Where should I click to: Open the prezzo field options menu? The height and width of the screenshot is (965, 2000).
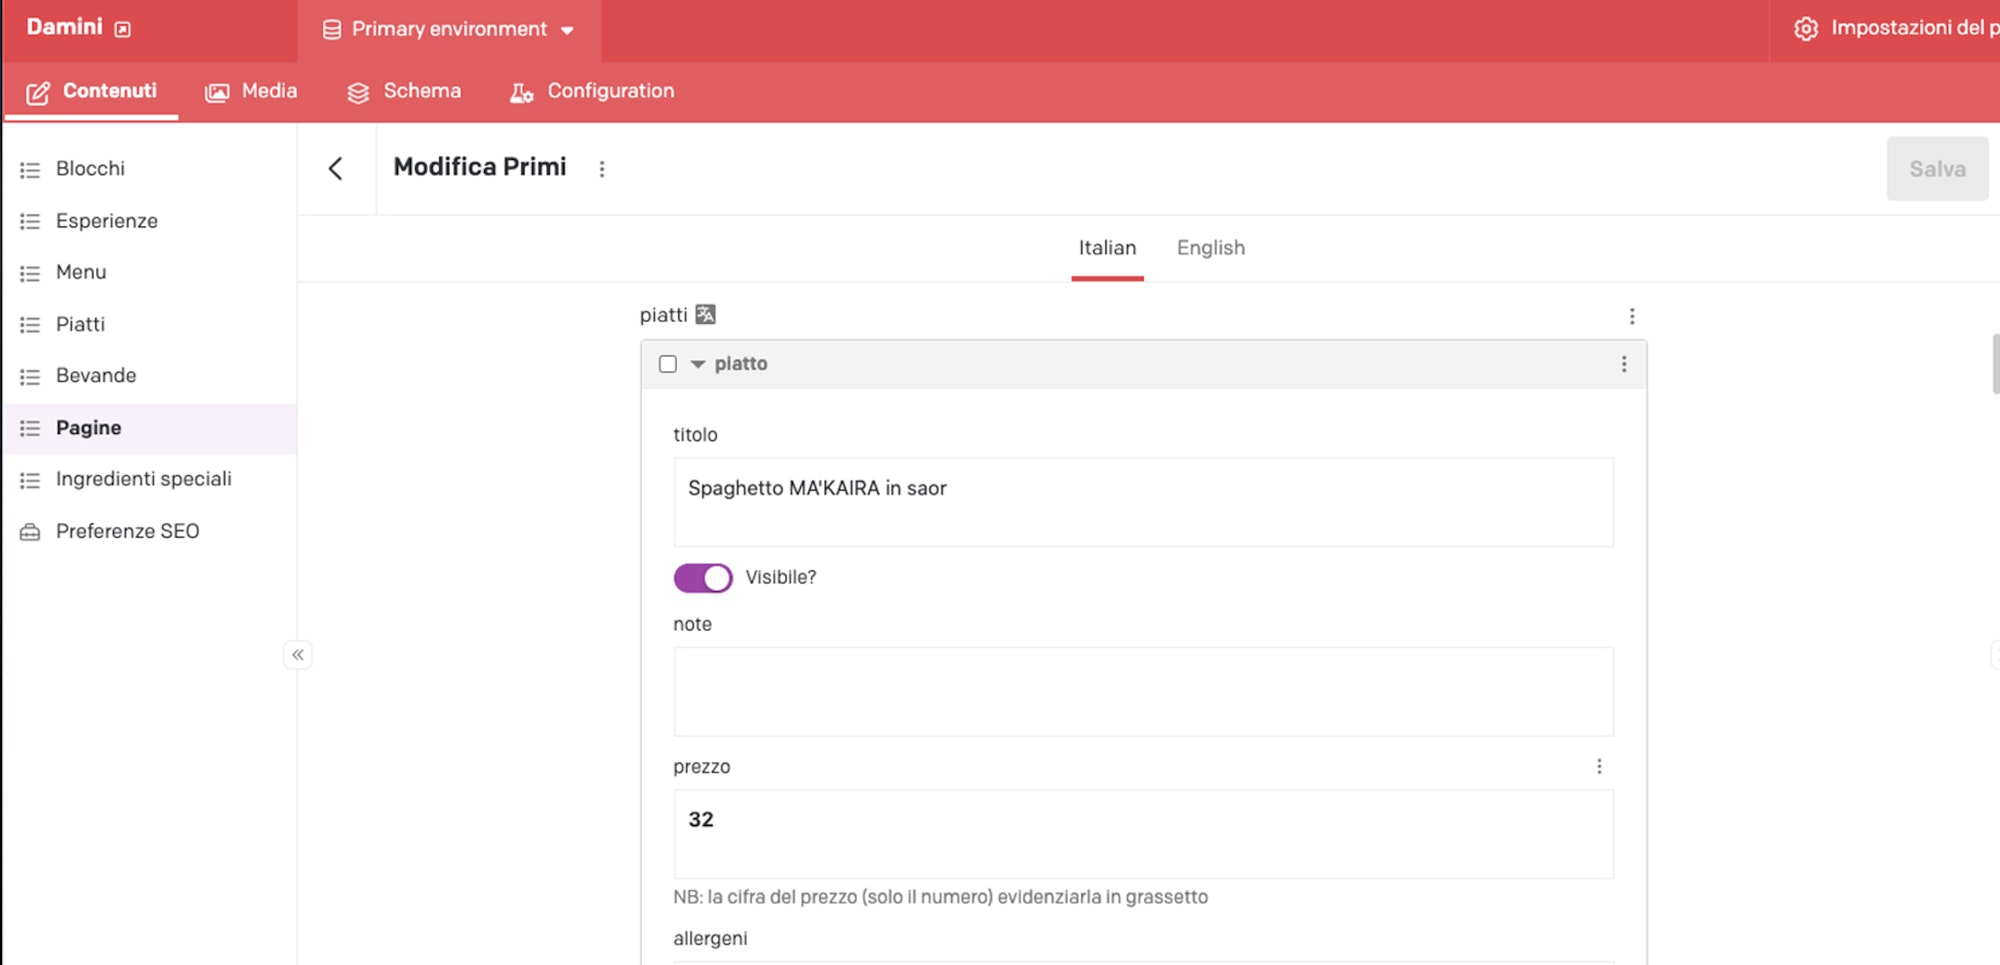(x=1599, y=767)
